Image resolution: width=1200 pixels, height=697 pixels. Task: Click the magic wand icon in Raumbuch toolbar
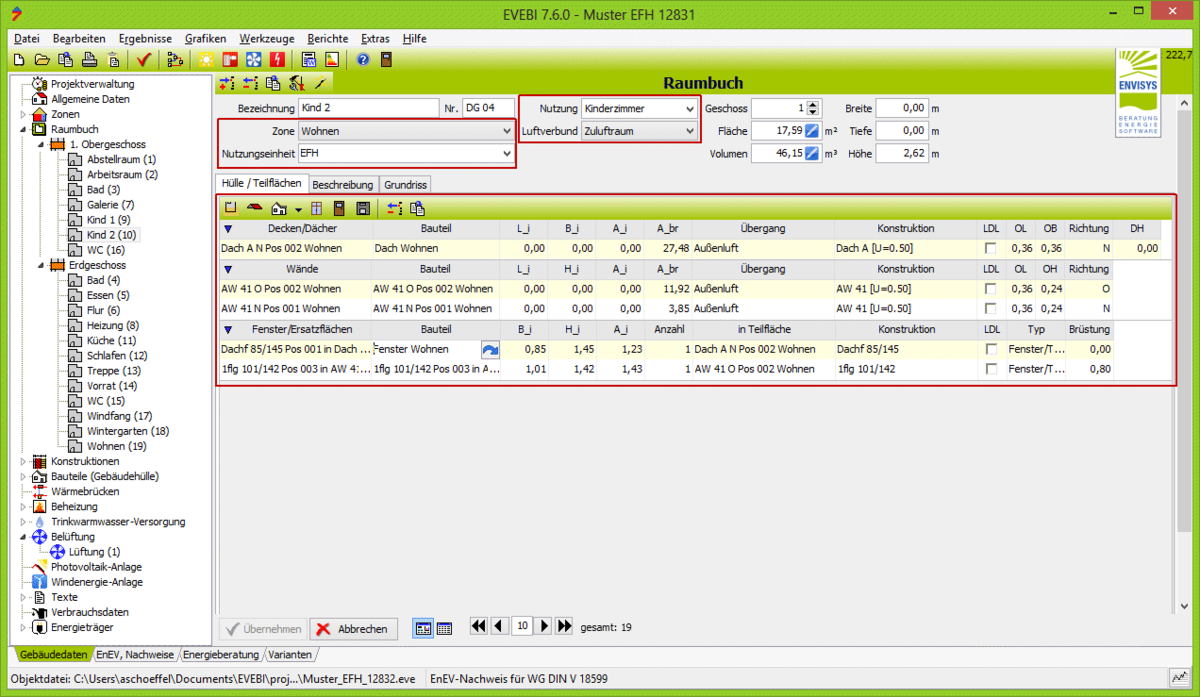click(320, 83)
